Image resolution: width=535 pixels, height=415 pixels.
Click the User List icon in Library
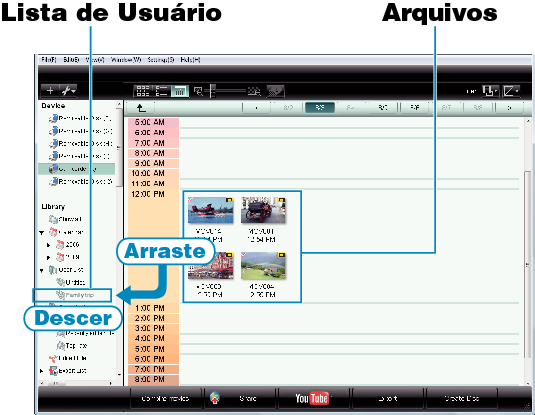pyautogui.click(x=53, y=270)
